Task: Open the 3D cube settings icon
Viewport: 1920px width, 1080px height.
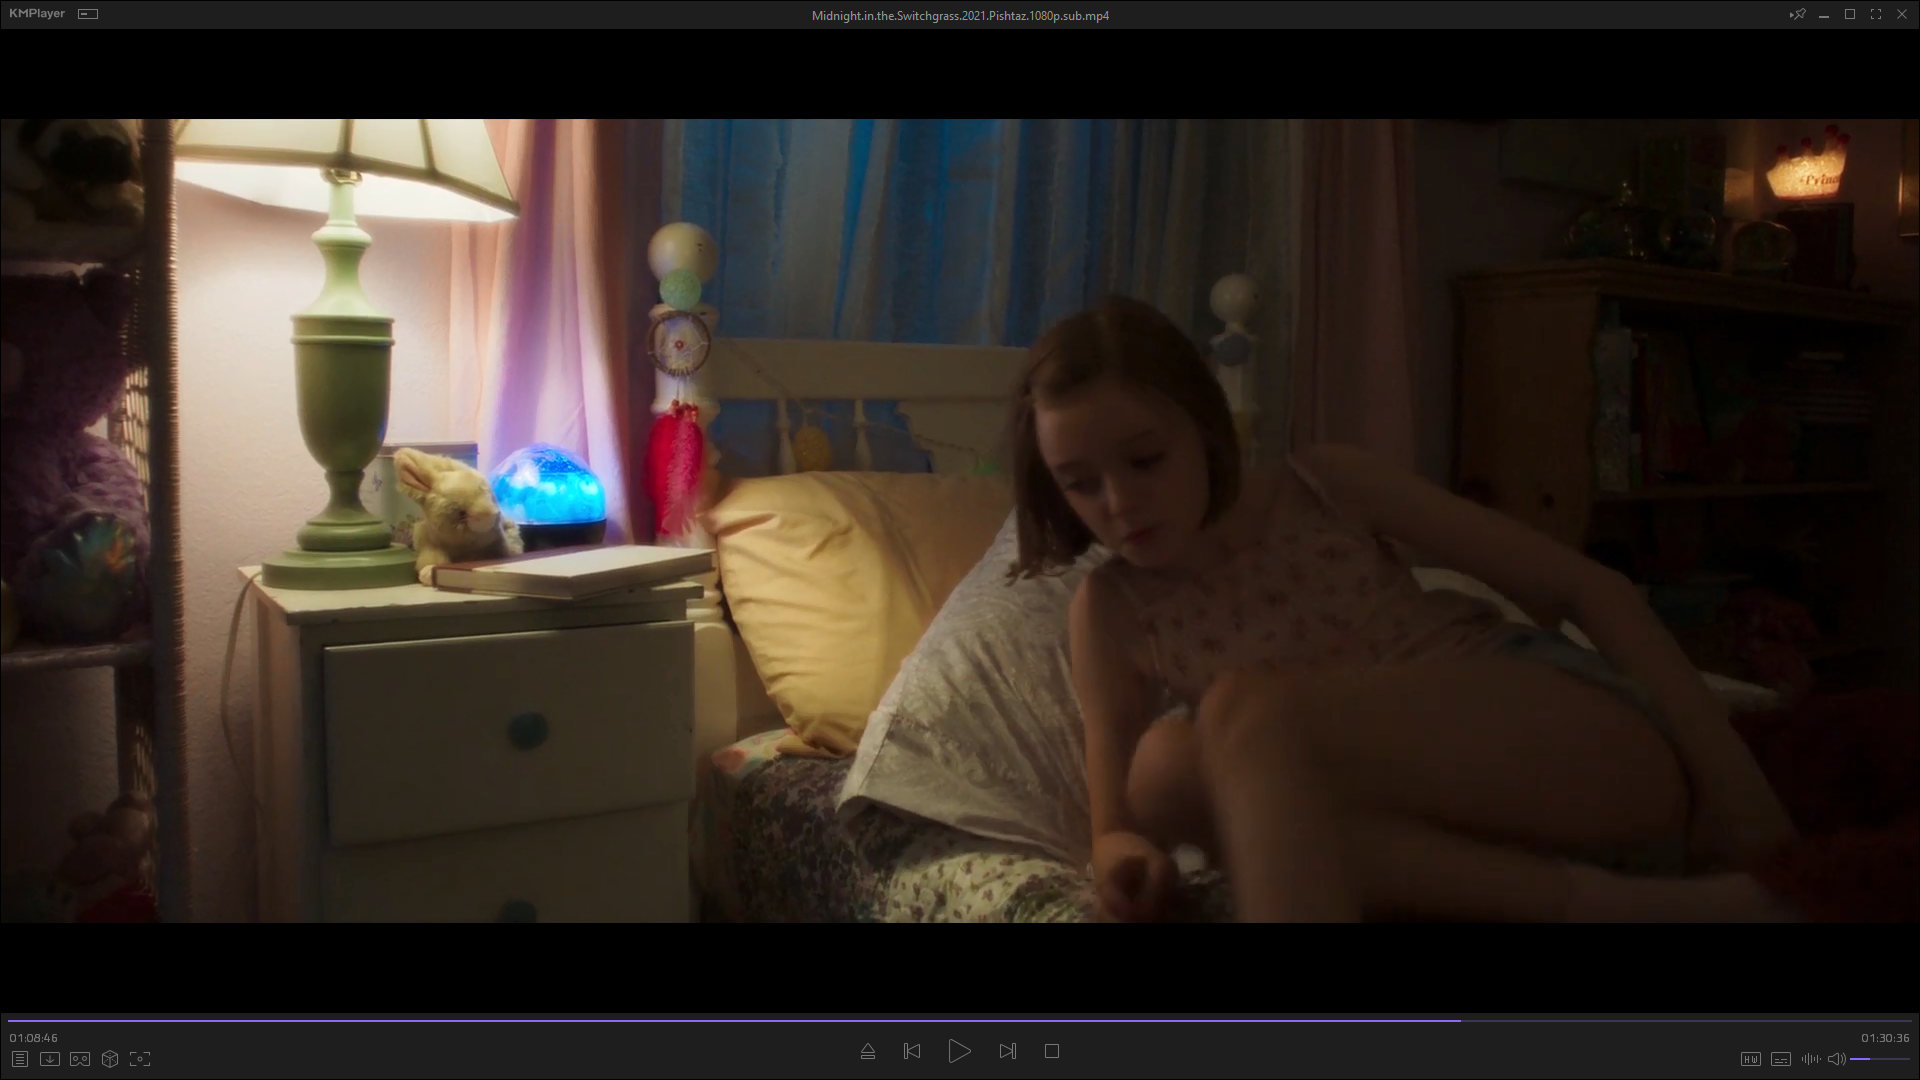Action: tap(110, 1059)
